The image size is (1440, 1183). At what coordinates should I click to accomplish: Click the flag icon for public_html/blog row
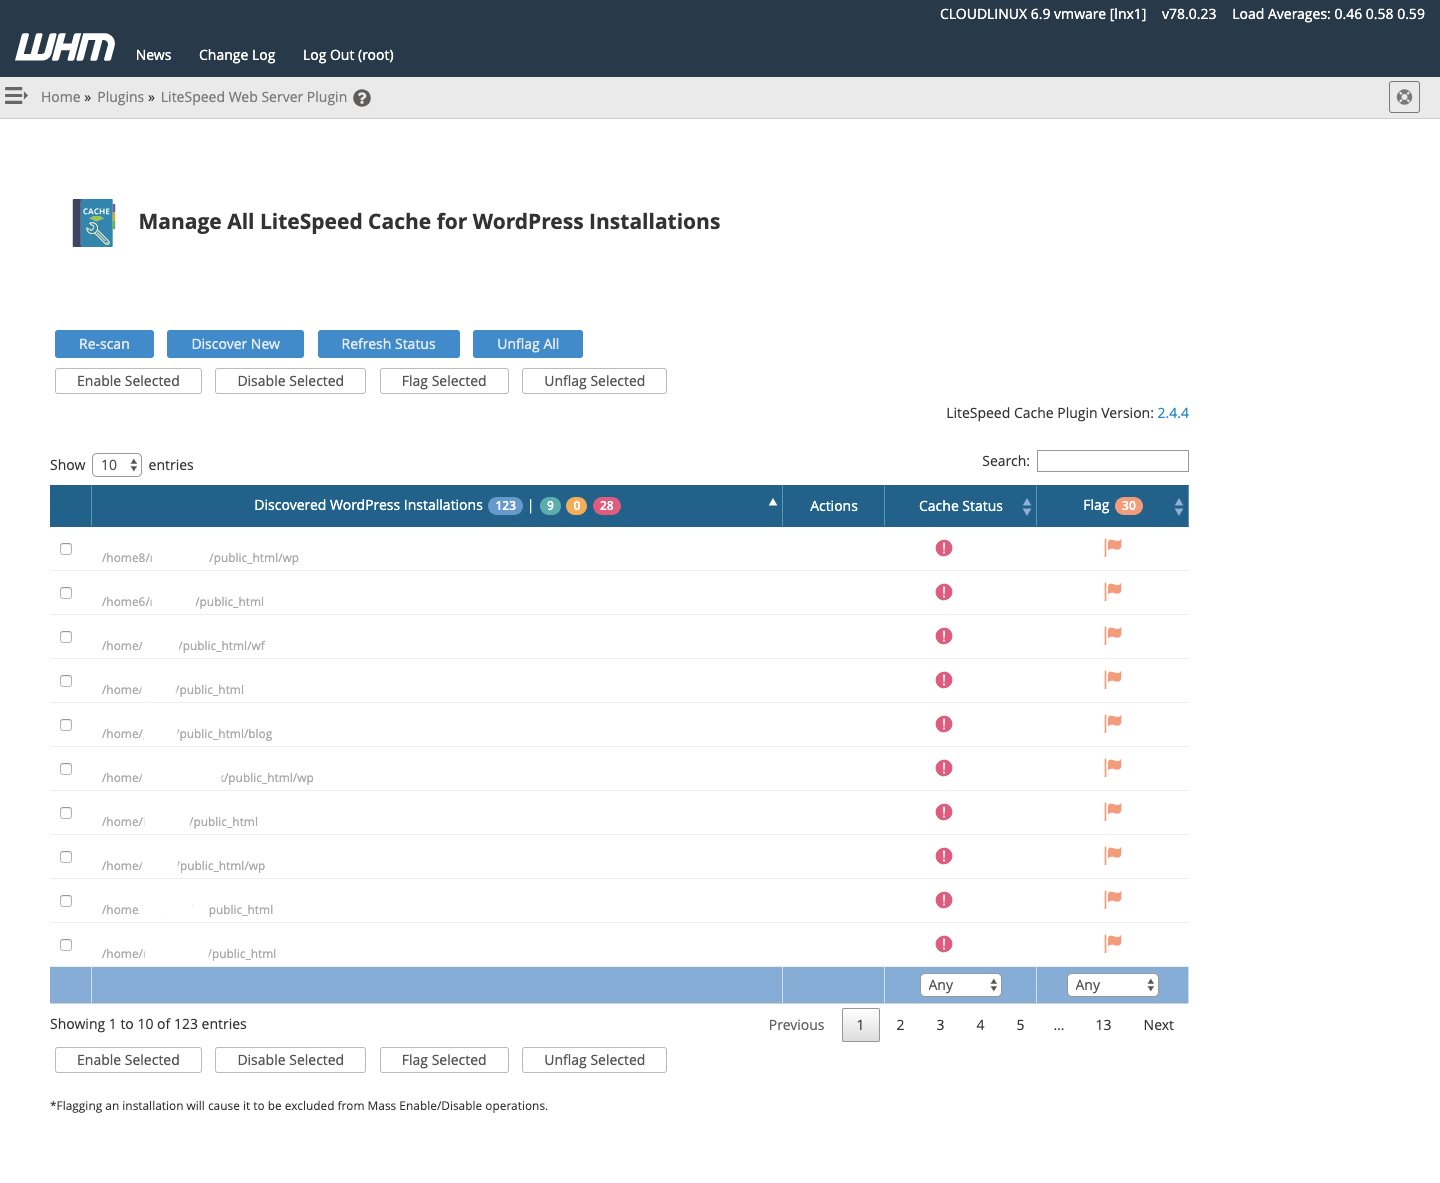pos(1113,723)
